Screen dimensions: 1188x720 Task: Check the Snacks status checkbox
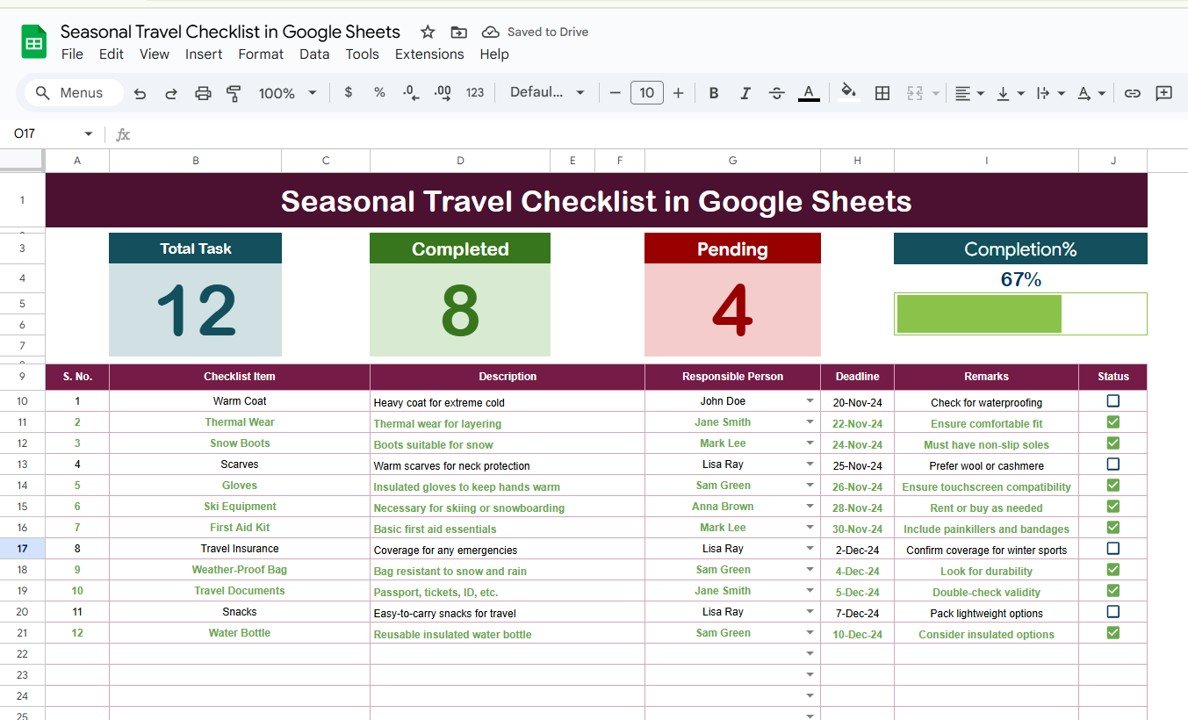coord(1112,611)
